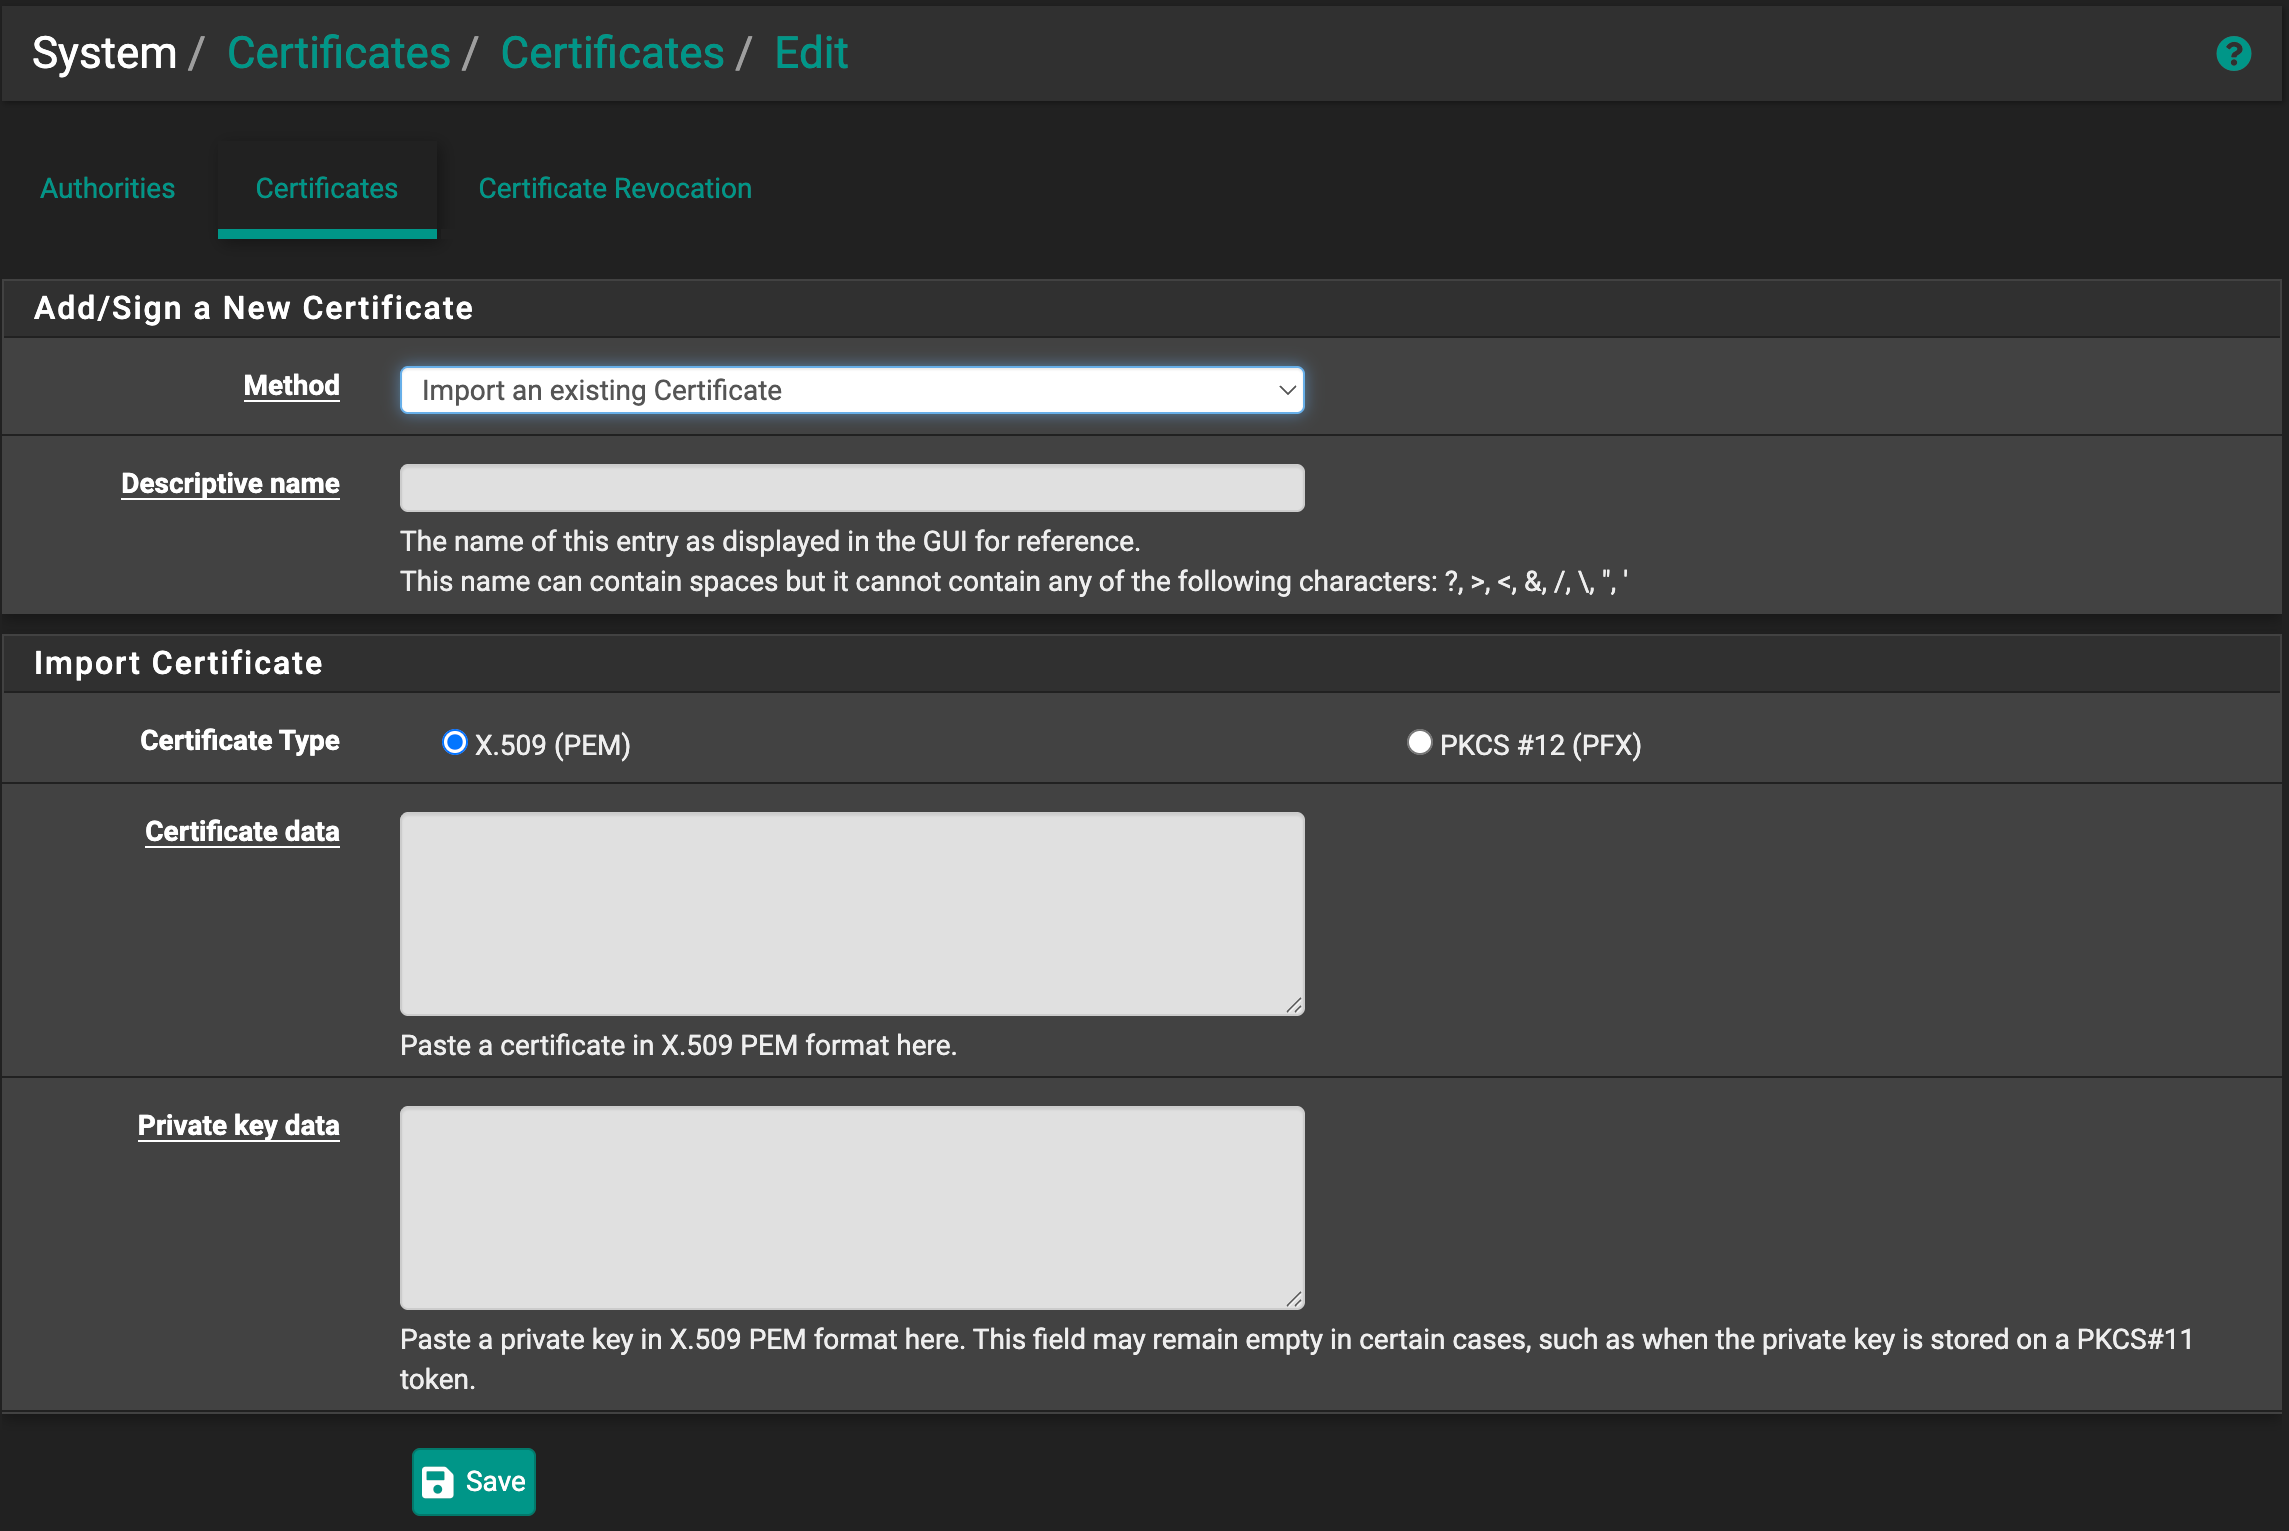Image resolution: width=2289 pixels, height=1531 pixels.
Task: Select the X.509 (PEM) radio button
Action: (455, 743)
